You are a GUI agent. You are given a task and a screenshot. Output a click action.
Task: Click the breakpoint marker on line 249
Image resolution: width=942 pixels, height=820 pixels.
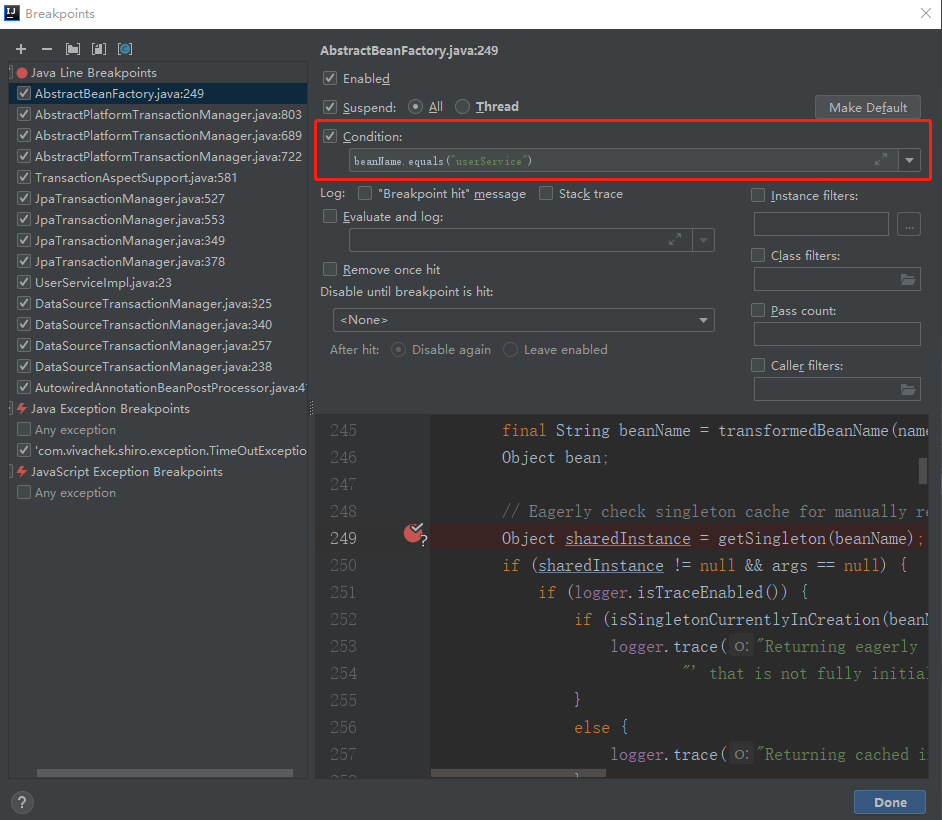pyautogui.click(x=413, y=534)
